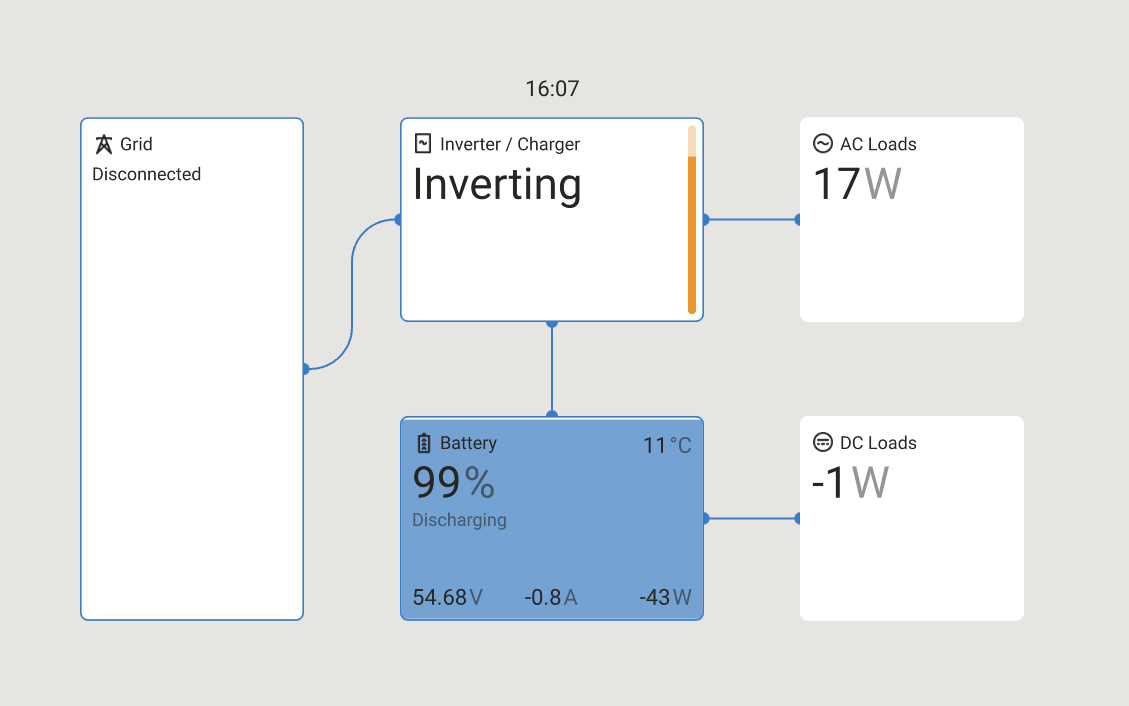Click the DC Loads icon
Image resolution: width=1129 pixels, height=706 pixels.
(823, 443)
